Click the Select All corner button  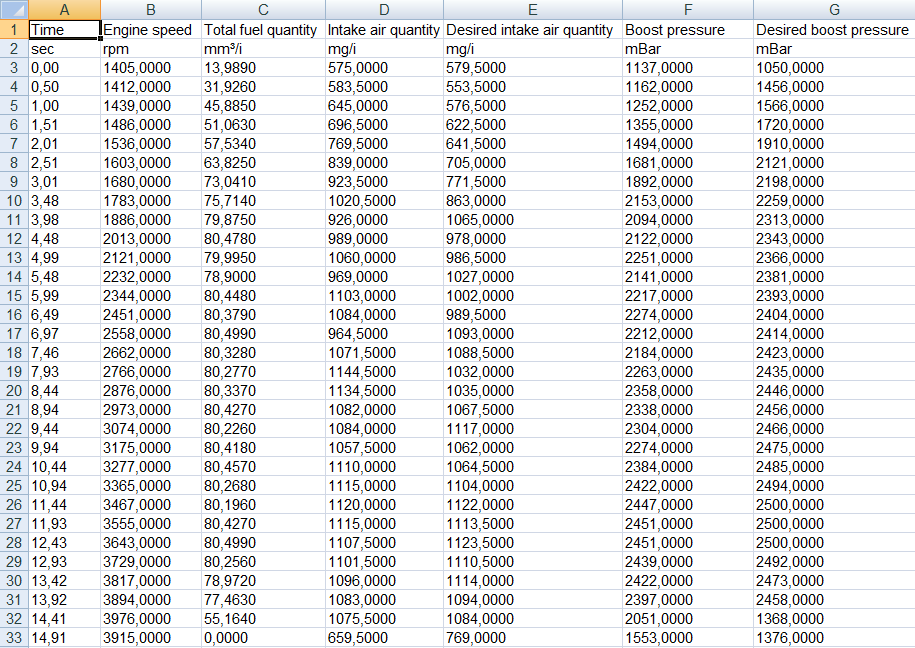tap(14, 9)
